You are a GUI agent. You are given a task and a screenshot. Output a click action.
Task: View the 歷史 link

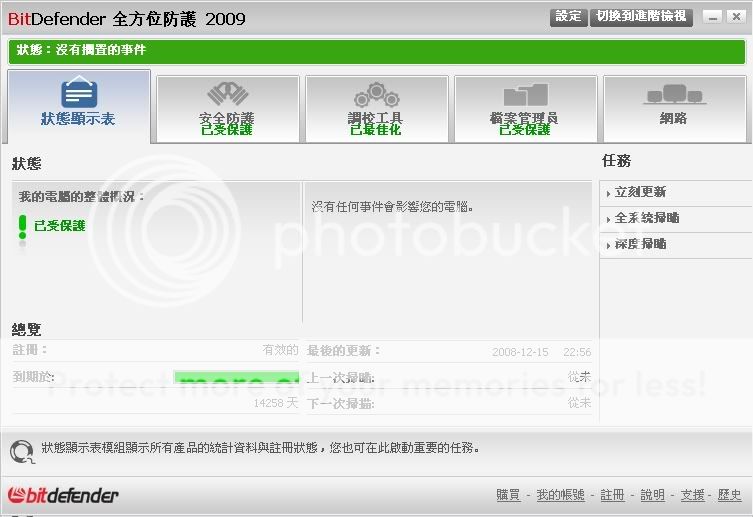tap(729, 495)
